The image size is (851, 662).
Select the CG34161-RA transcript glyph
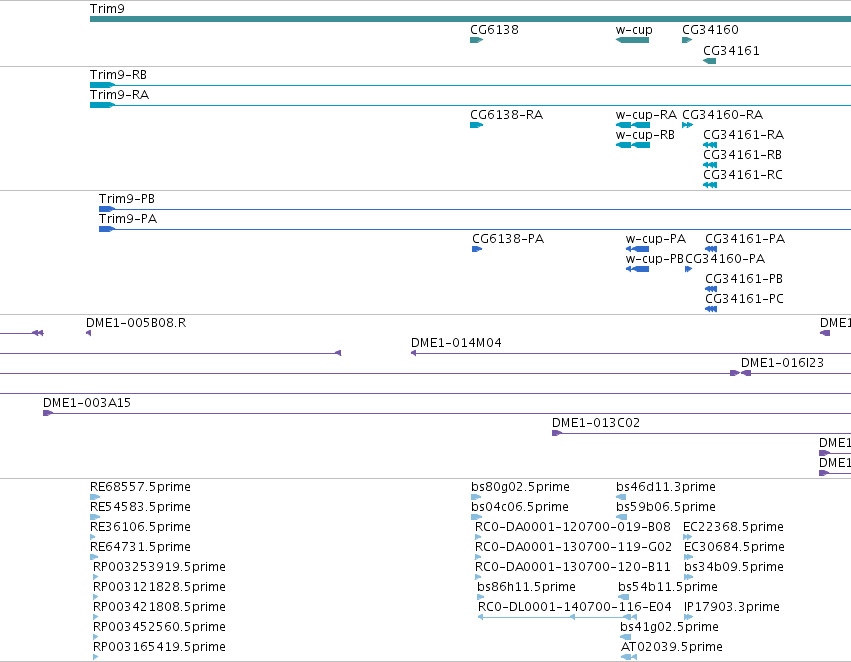(x=710, y=145)
